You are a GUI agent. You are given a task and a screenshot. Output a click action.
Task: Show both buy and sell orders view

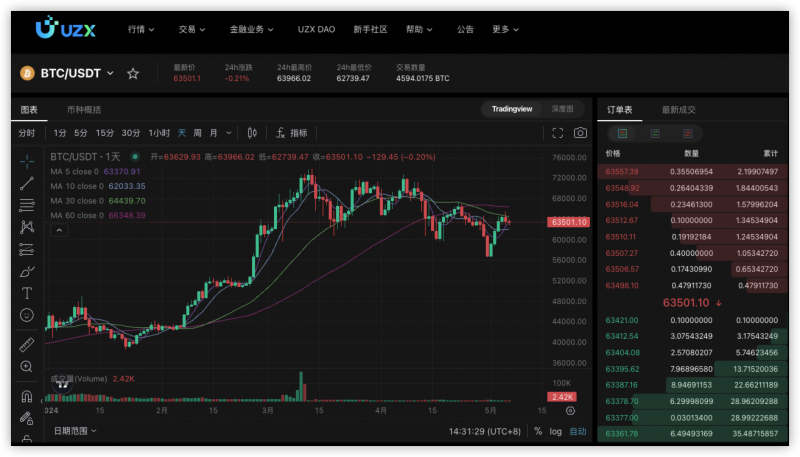point(622,134)
